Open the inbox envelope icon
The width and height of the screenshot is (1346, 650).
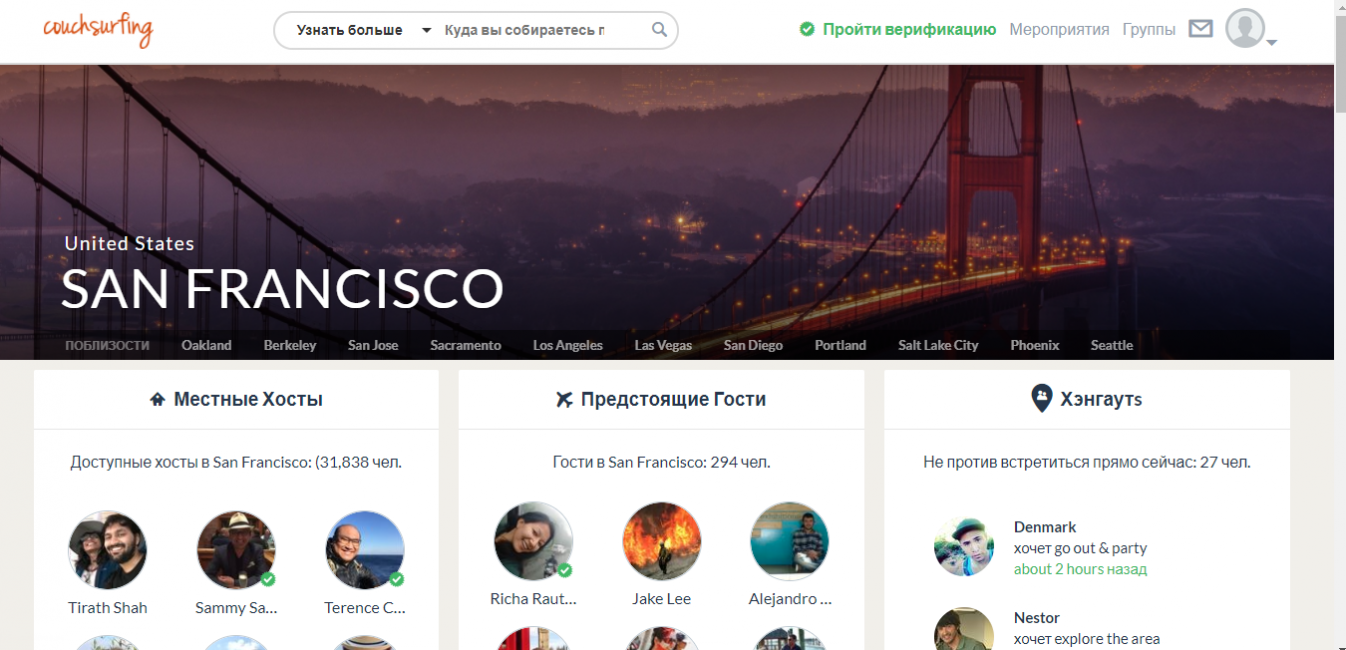point(1200,29)
